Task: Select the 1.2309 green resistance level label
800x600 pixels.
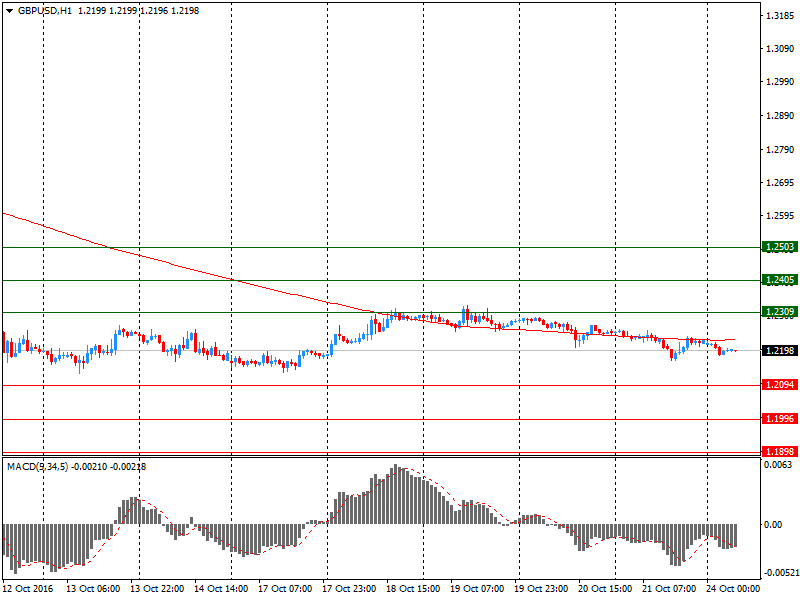Action: tap(780, 312)
